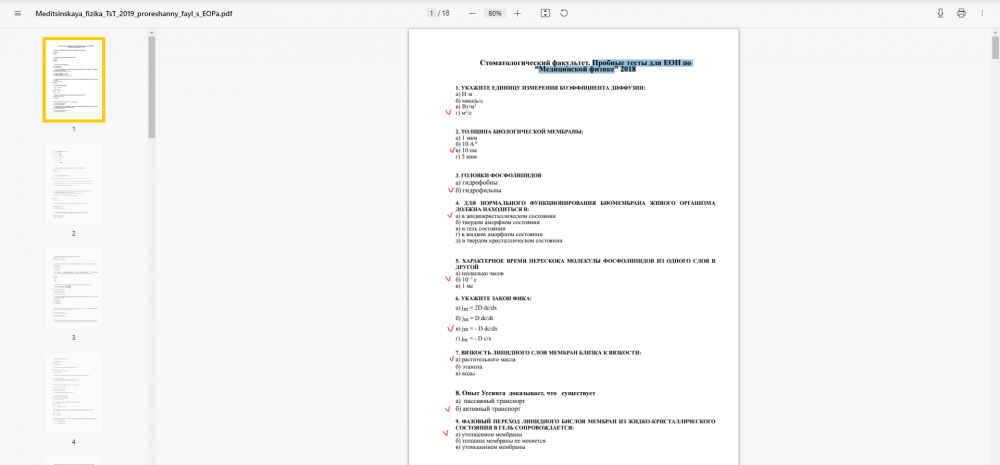Click answer "б) ммоль/с"

click(469, 100)
